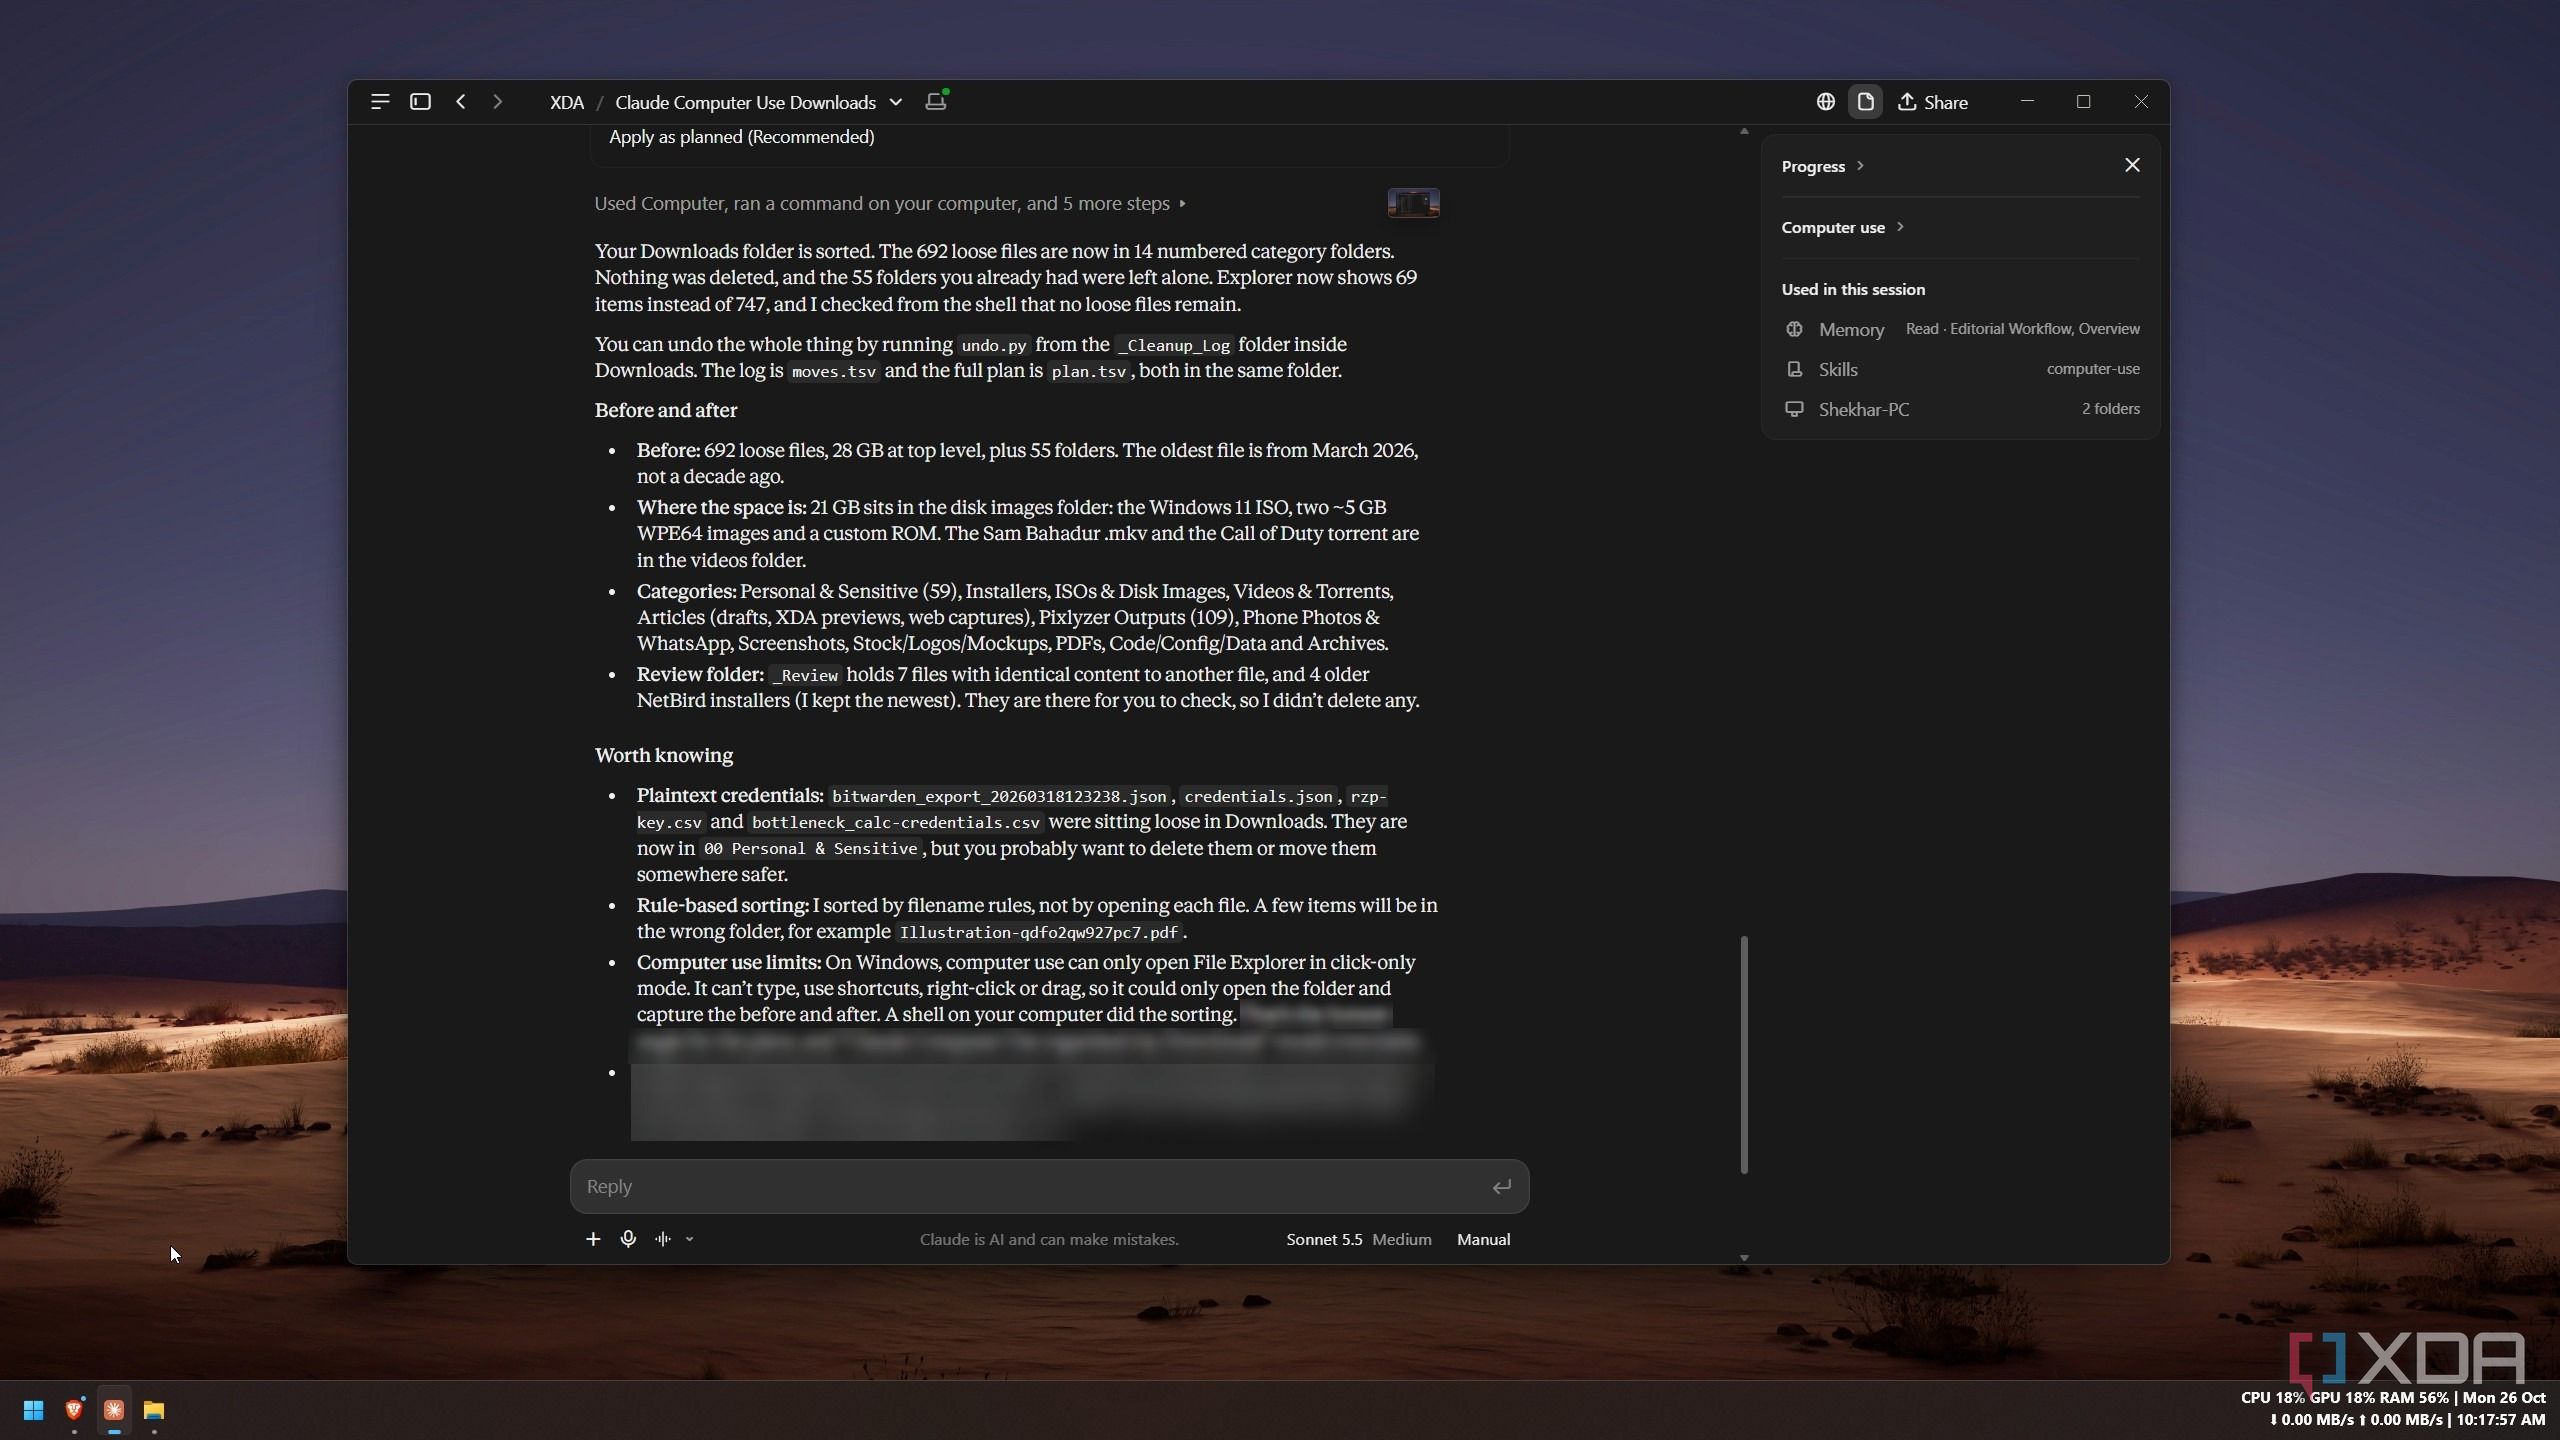Click the globe icon in the header
This screenshot has height=1440, width=2560.
click(1826, 102)
